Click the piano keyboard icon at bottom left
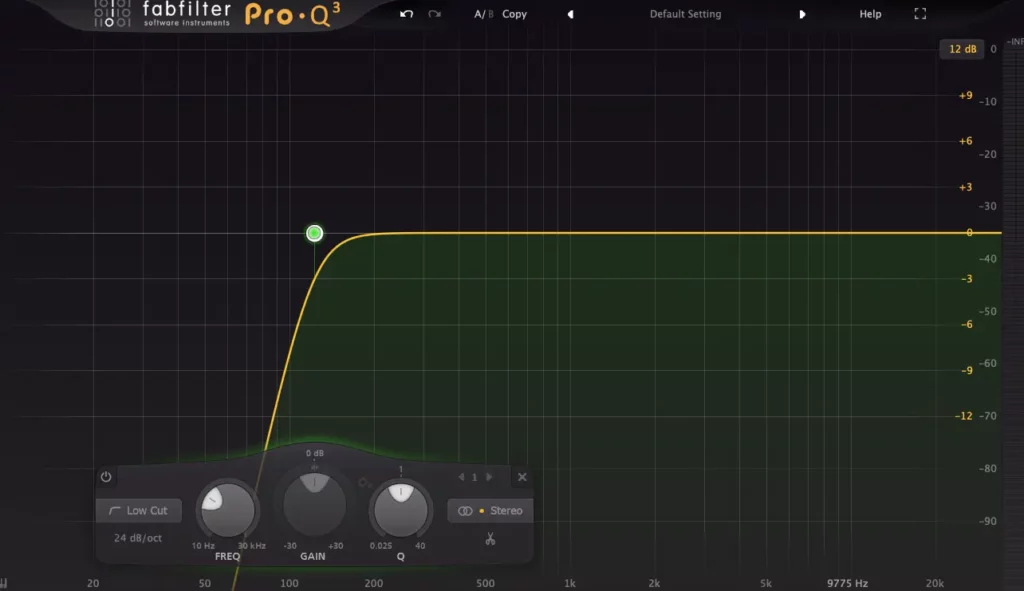This screenshot has width=1024, height=591. [6, 583]
